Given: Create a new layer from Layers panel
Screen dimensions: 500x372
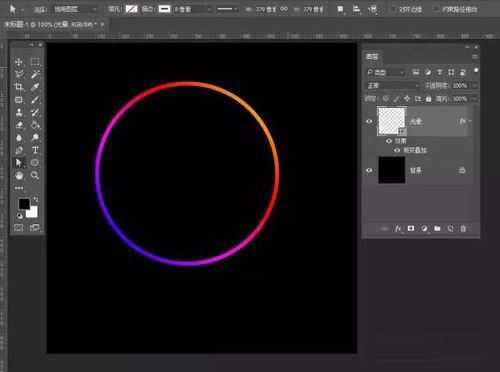Looking at the screenshot, I should point(450,229).
